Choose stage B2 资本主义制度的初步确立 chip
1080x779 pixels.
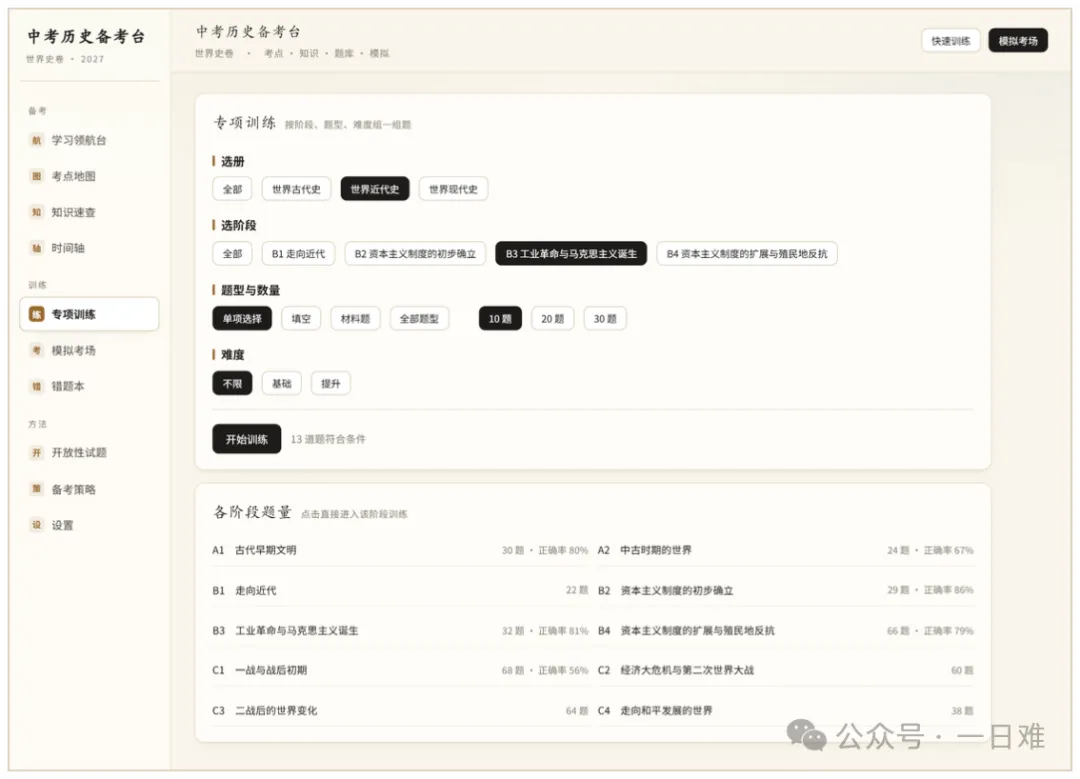click(415, 253)
